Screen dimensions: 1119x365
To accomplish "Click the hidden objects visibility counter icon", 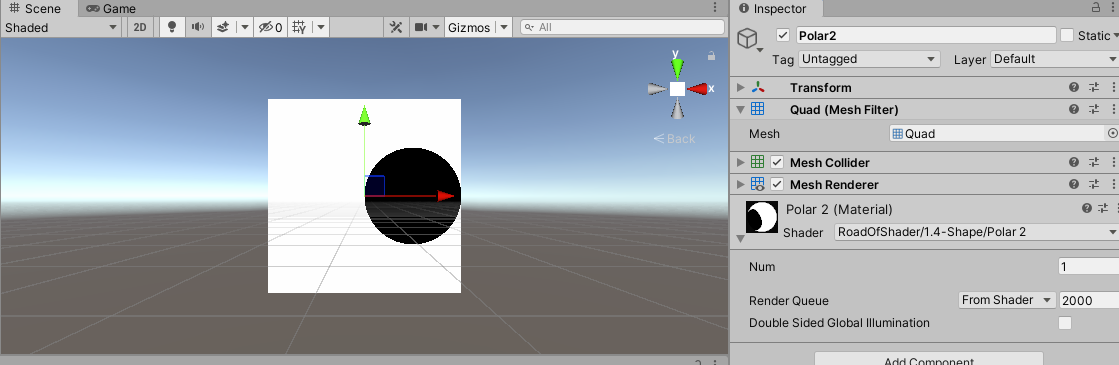I will click(270, 27).
